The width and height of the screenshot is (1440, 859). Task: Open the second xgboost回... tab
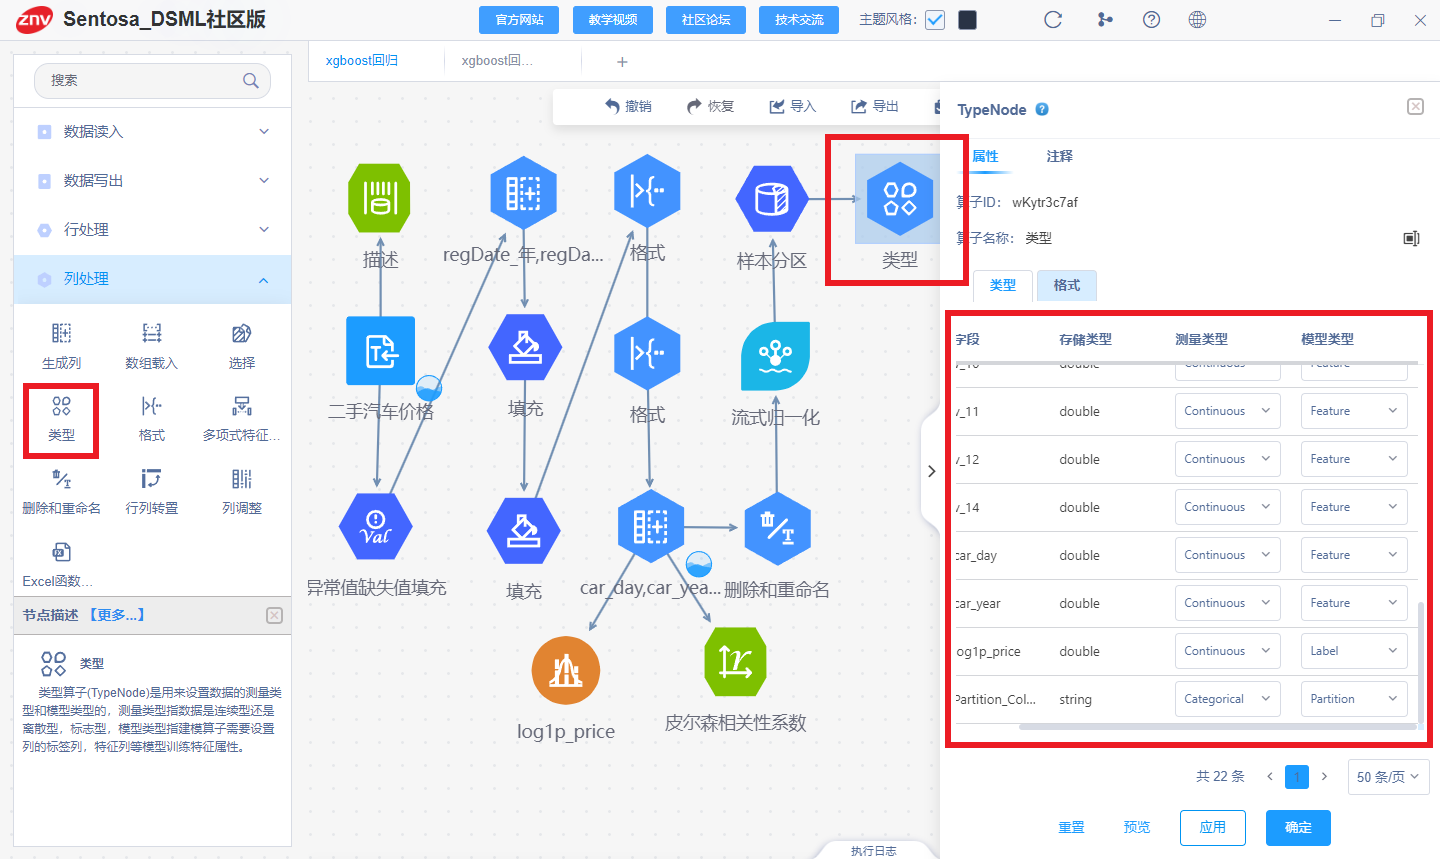coord(497,61)
